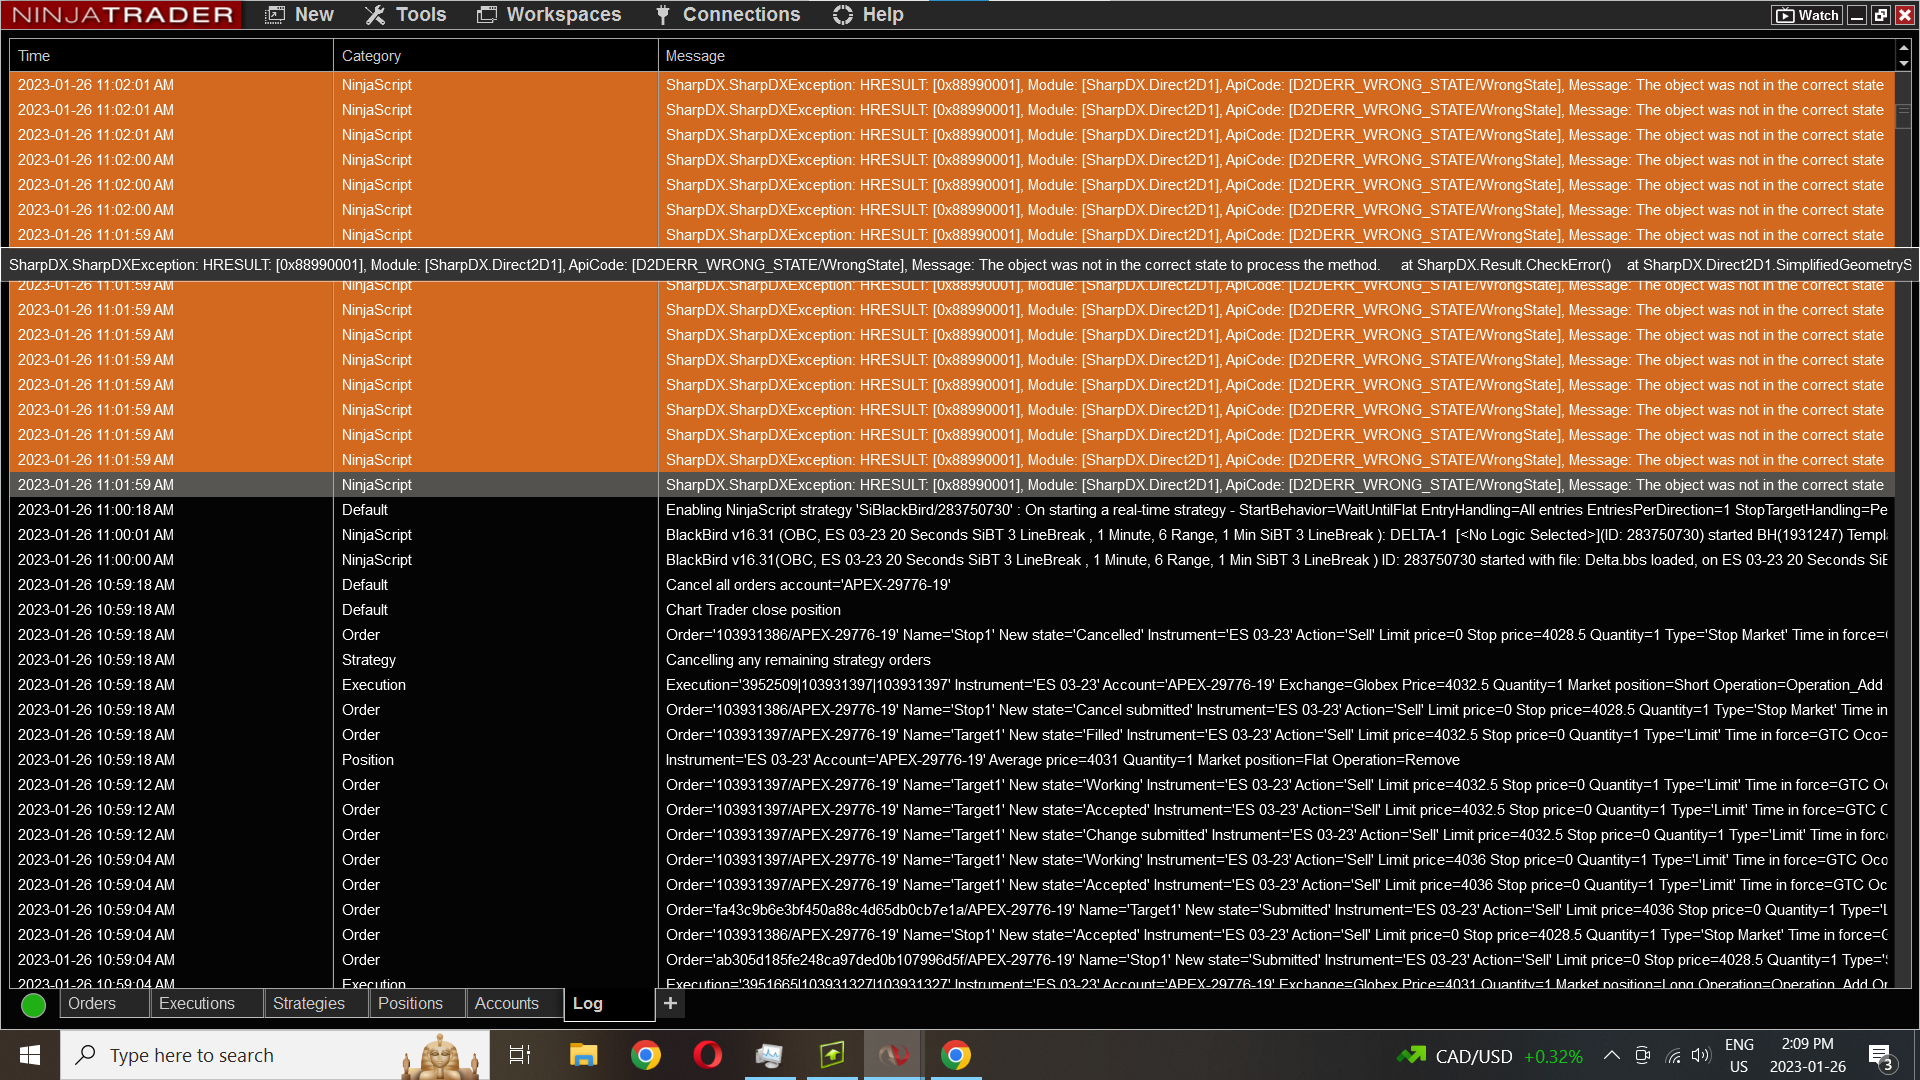Switch to the Orders tab
This screenshot has height=1080, width=1920.
tap(92, 1003)
